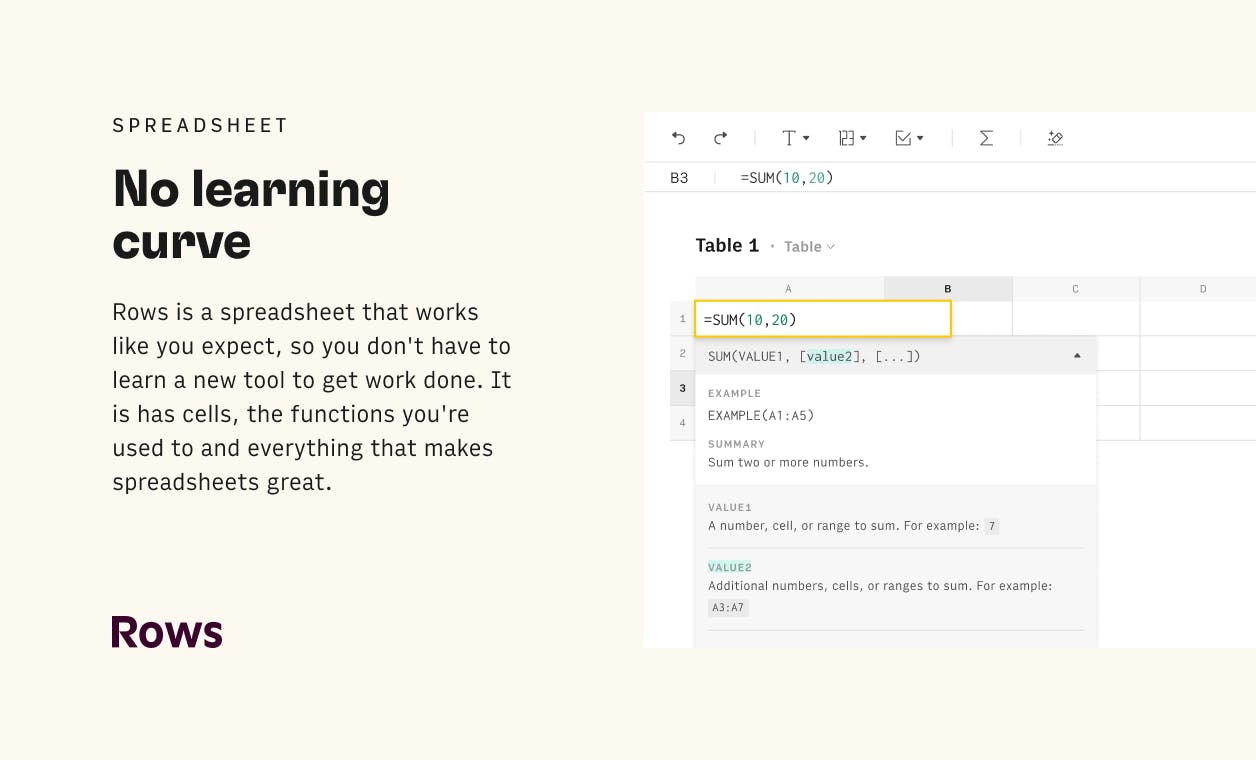This screenshot has height=760, width=1256.
Task: Collapse the SUM function help panel
Action: pyautogui.click(x=1077, y=356)
